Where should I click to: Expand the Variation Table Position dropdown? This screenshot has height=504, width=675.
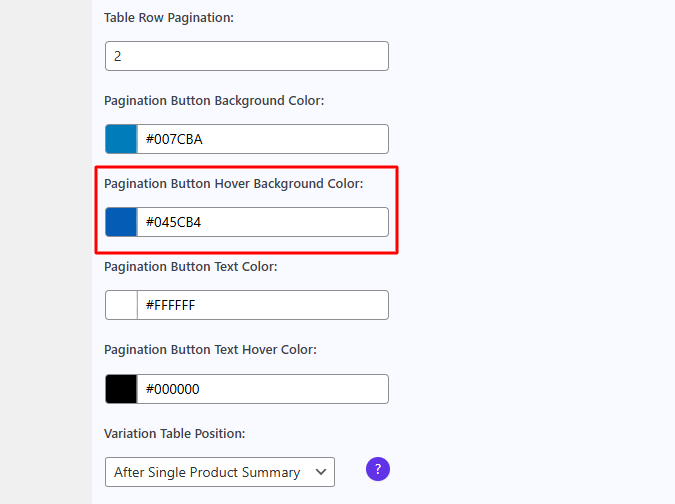(219, 472)
